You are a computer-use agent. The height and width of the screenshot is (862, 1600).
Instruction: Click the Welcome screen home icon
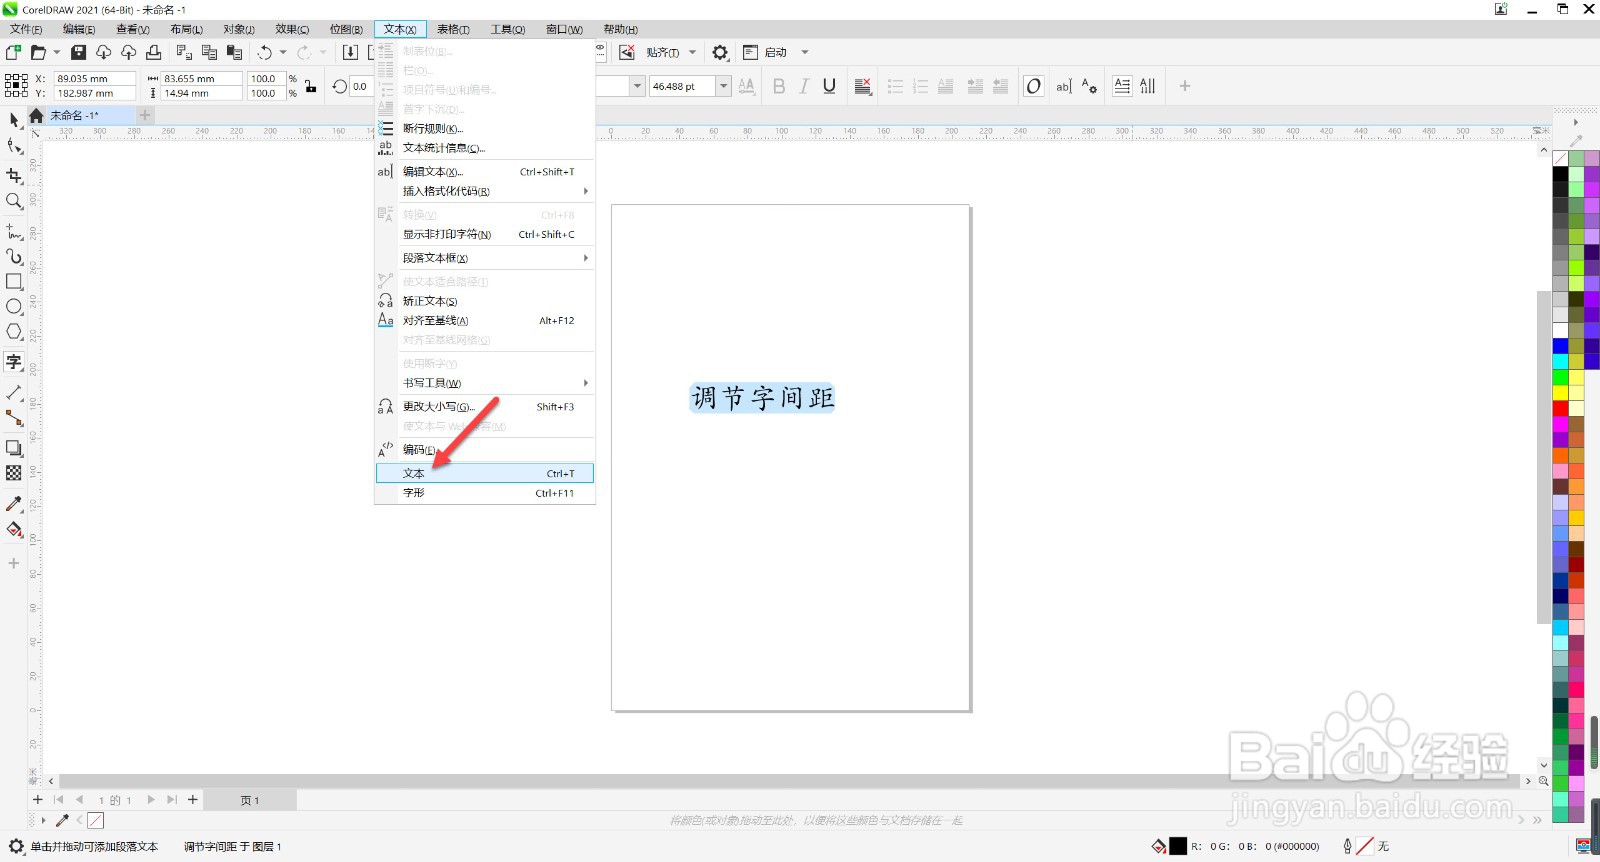(36, 115)
